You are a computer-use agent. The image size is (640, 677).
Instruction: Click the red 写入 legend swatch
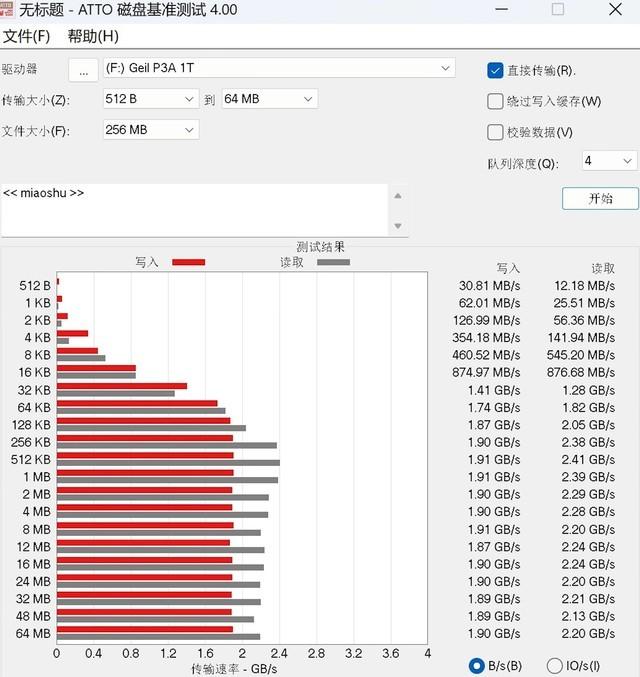tap(189, 262)
